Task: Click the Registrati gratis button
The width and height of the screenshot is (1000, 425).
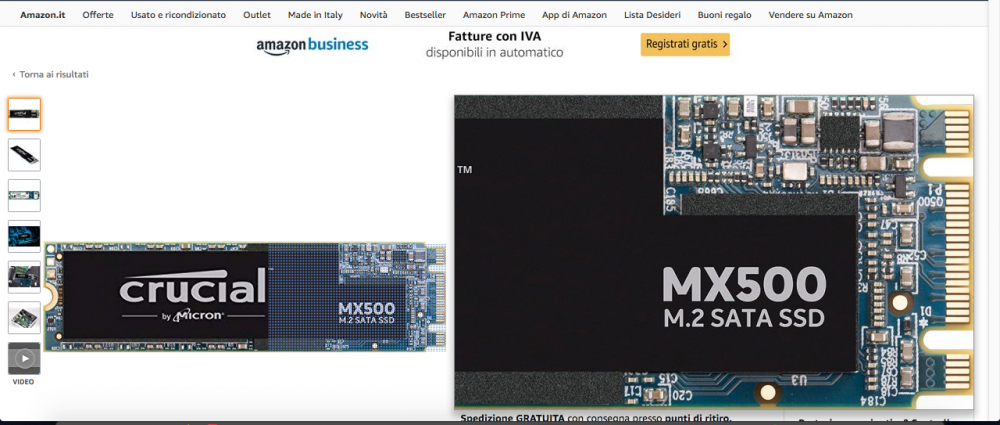Action: pos(685,45)
